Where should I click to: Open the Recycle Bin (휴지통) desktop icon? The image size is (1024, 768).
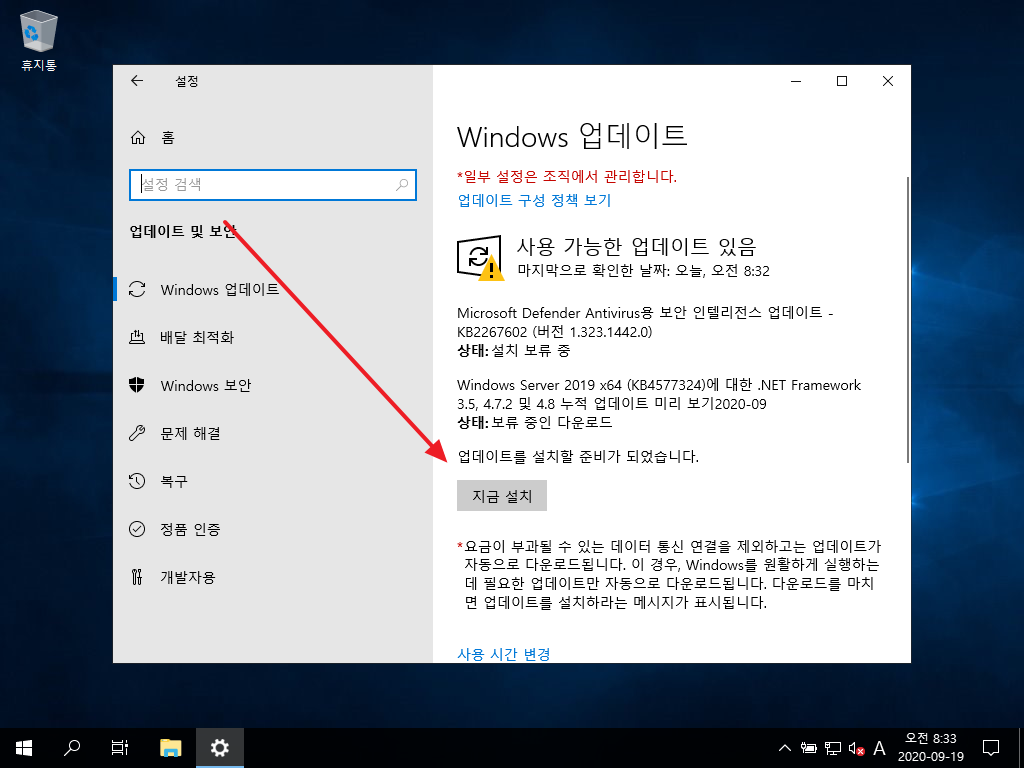(x=39, y=40)
